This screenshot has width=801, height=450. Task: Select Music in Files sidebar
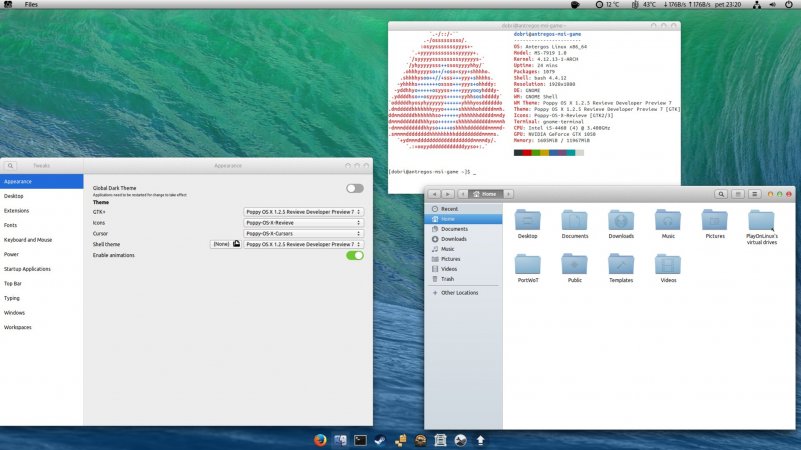pos(463,249)
